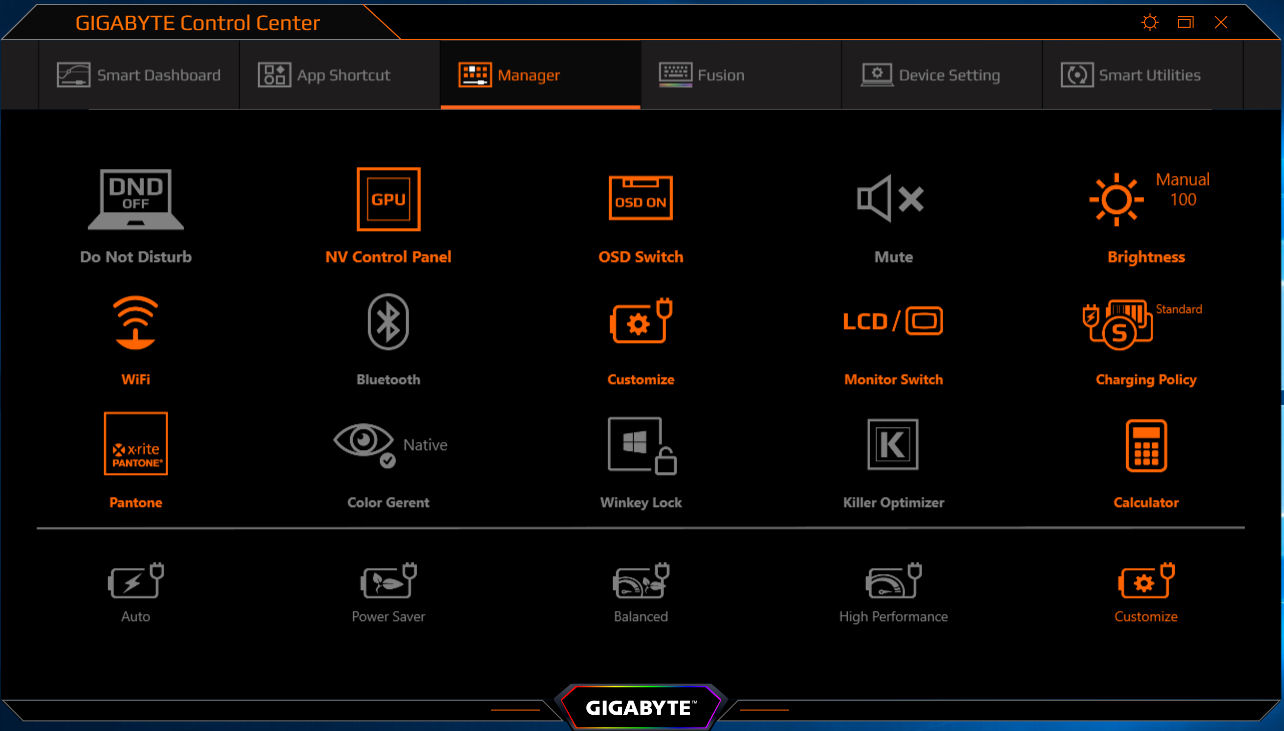Launch the Calculator icon
The image size is (1284, 731).
[x=1146, y=445]
